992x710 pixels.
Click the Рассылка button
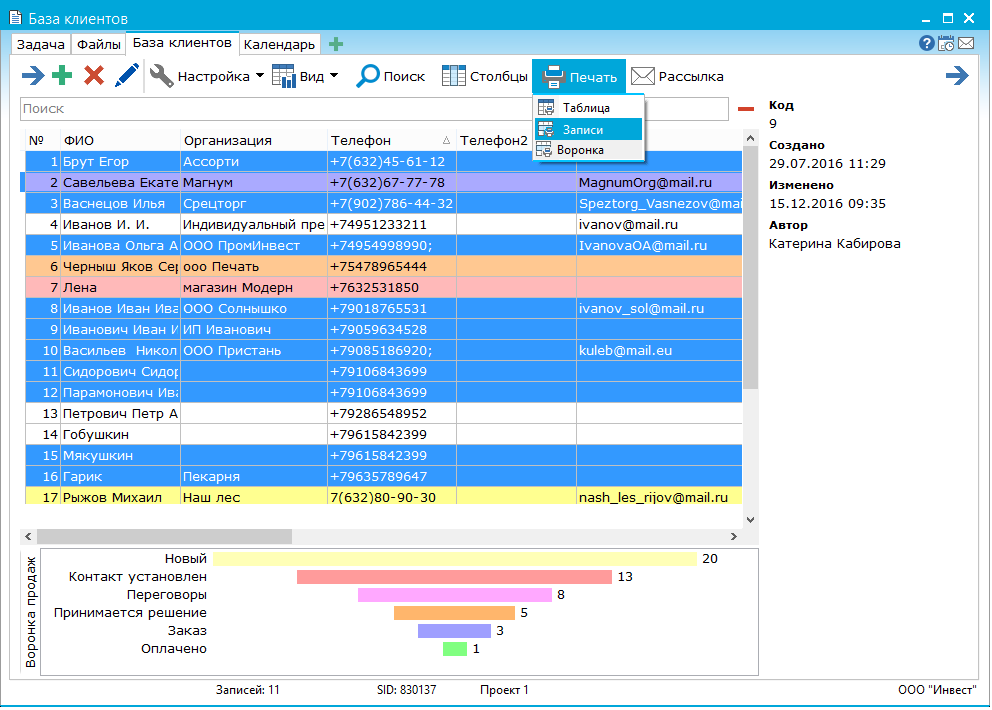[677, 76]
